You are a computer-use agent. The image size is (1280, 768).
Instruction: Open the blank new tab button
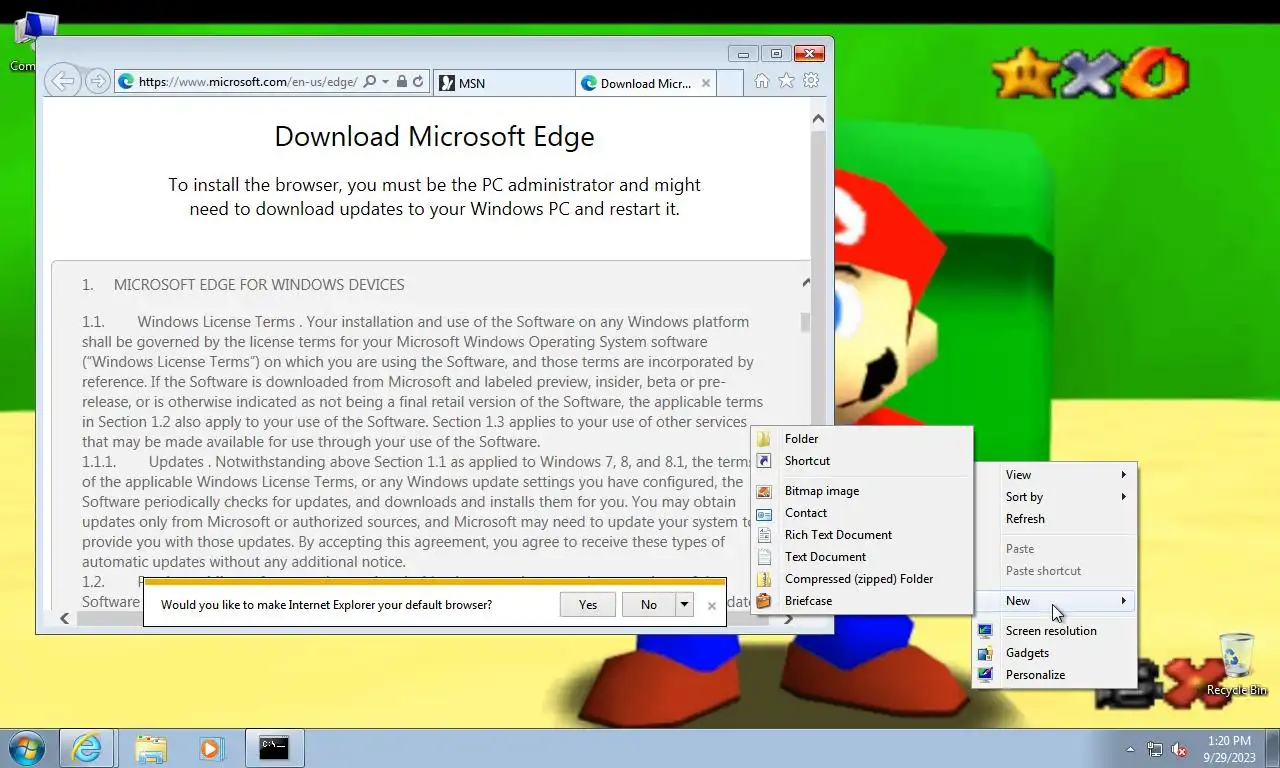(731, 83)
